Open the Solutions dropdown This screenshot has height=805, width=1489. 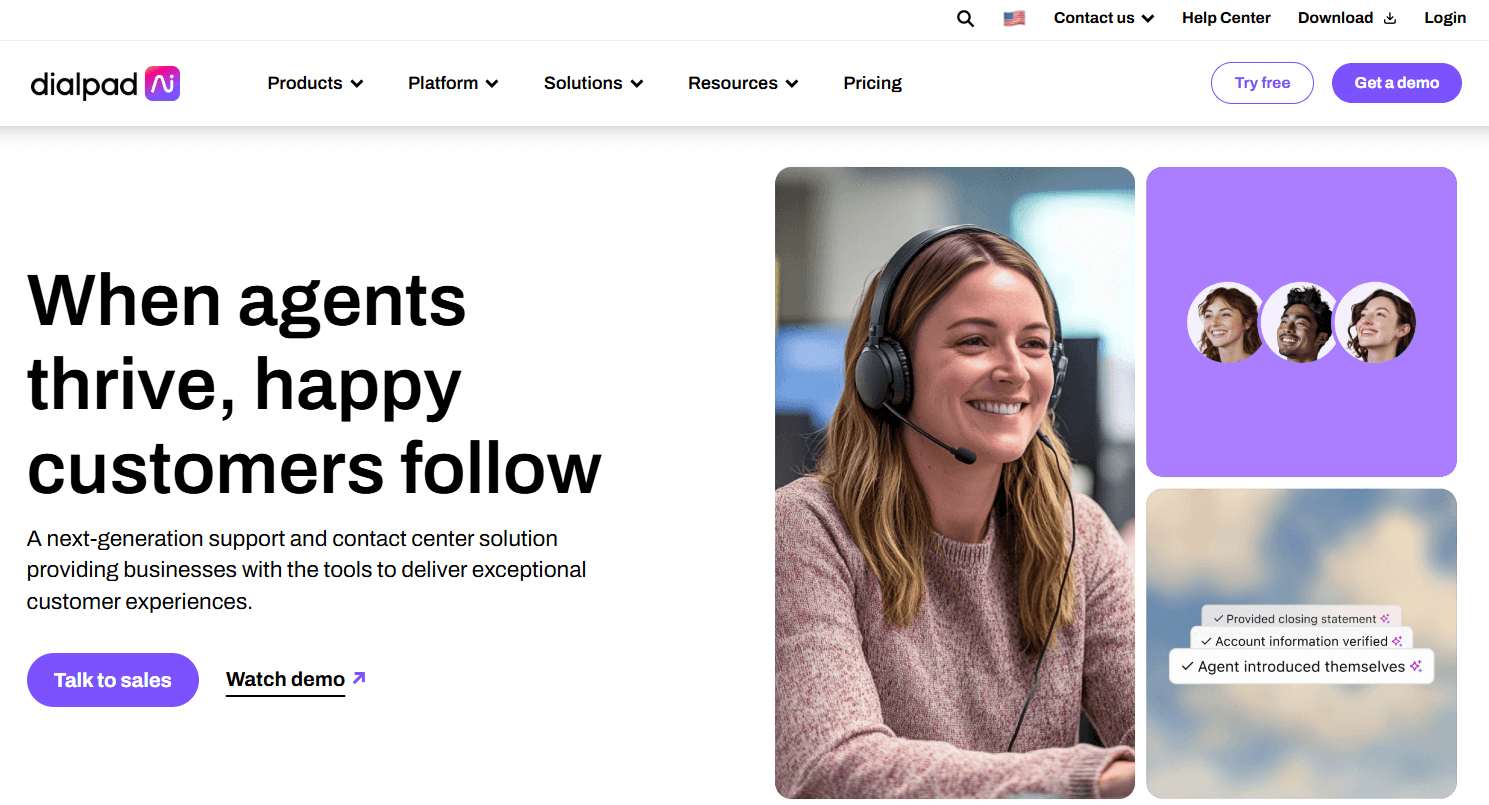pos(592,83)
